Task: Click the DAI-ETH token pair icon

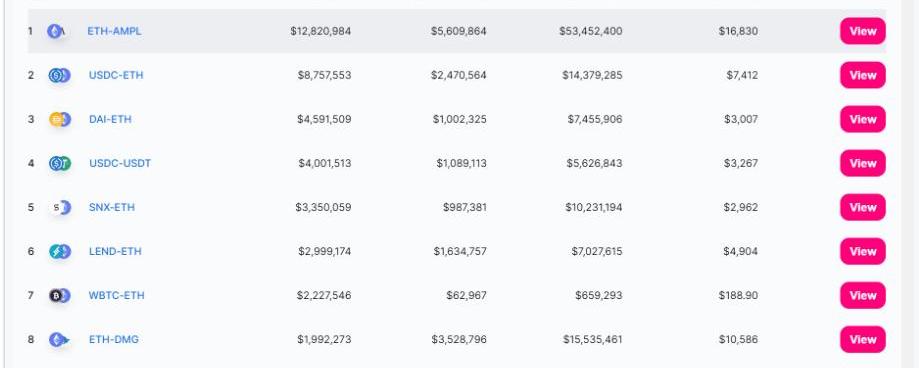Action: point(59,120)
